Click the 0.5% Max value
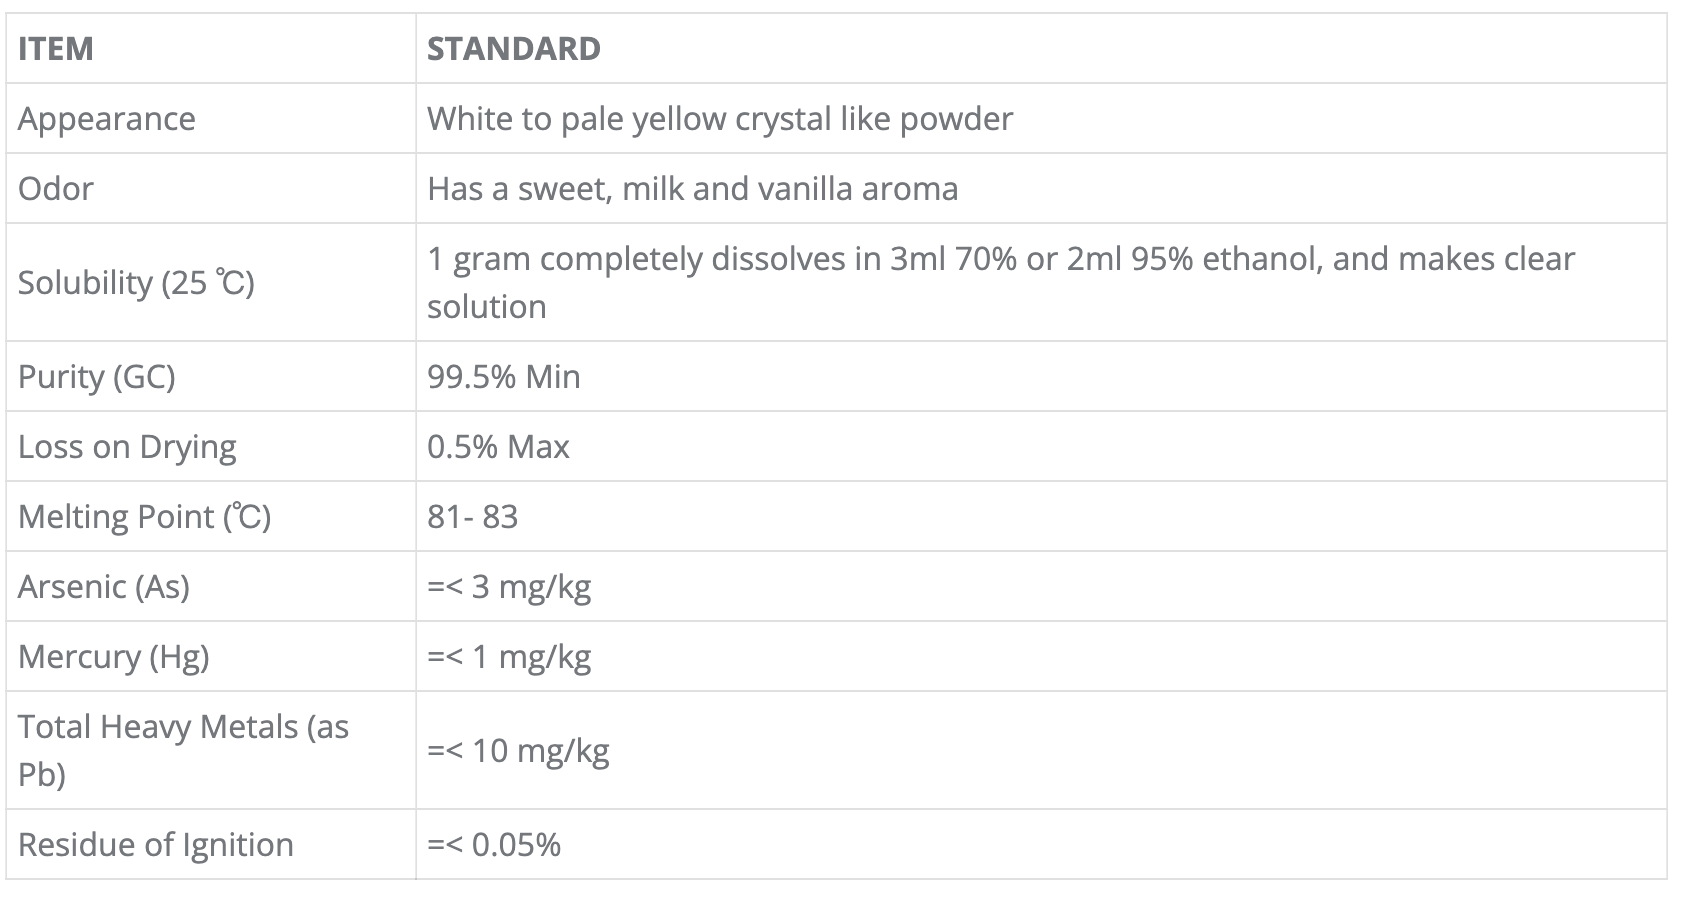This screenshot has height=900, width=1696. tap(498, 447)
